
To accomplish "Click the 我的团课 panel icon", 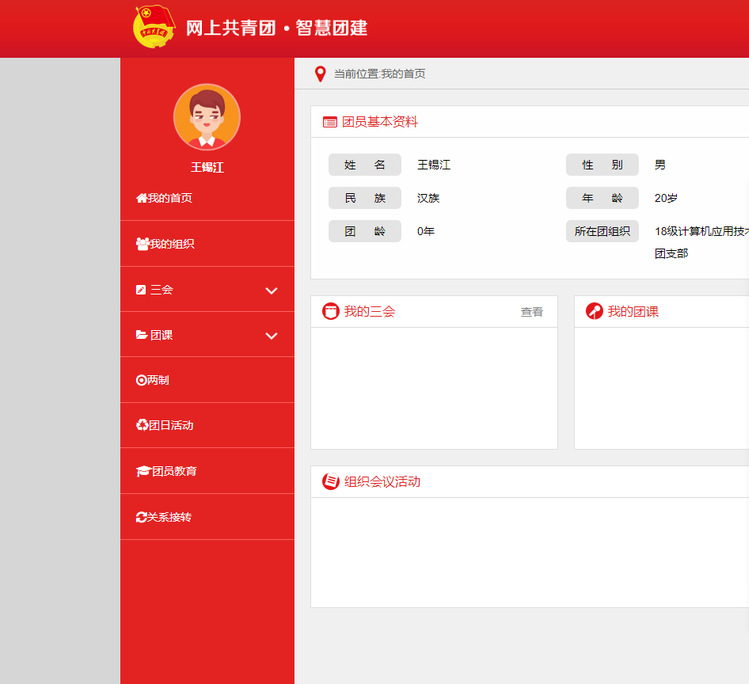I will point(594,312).
